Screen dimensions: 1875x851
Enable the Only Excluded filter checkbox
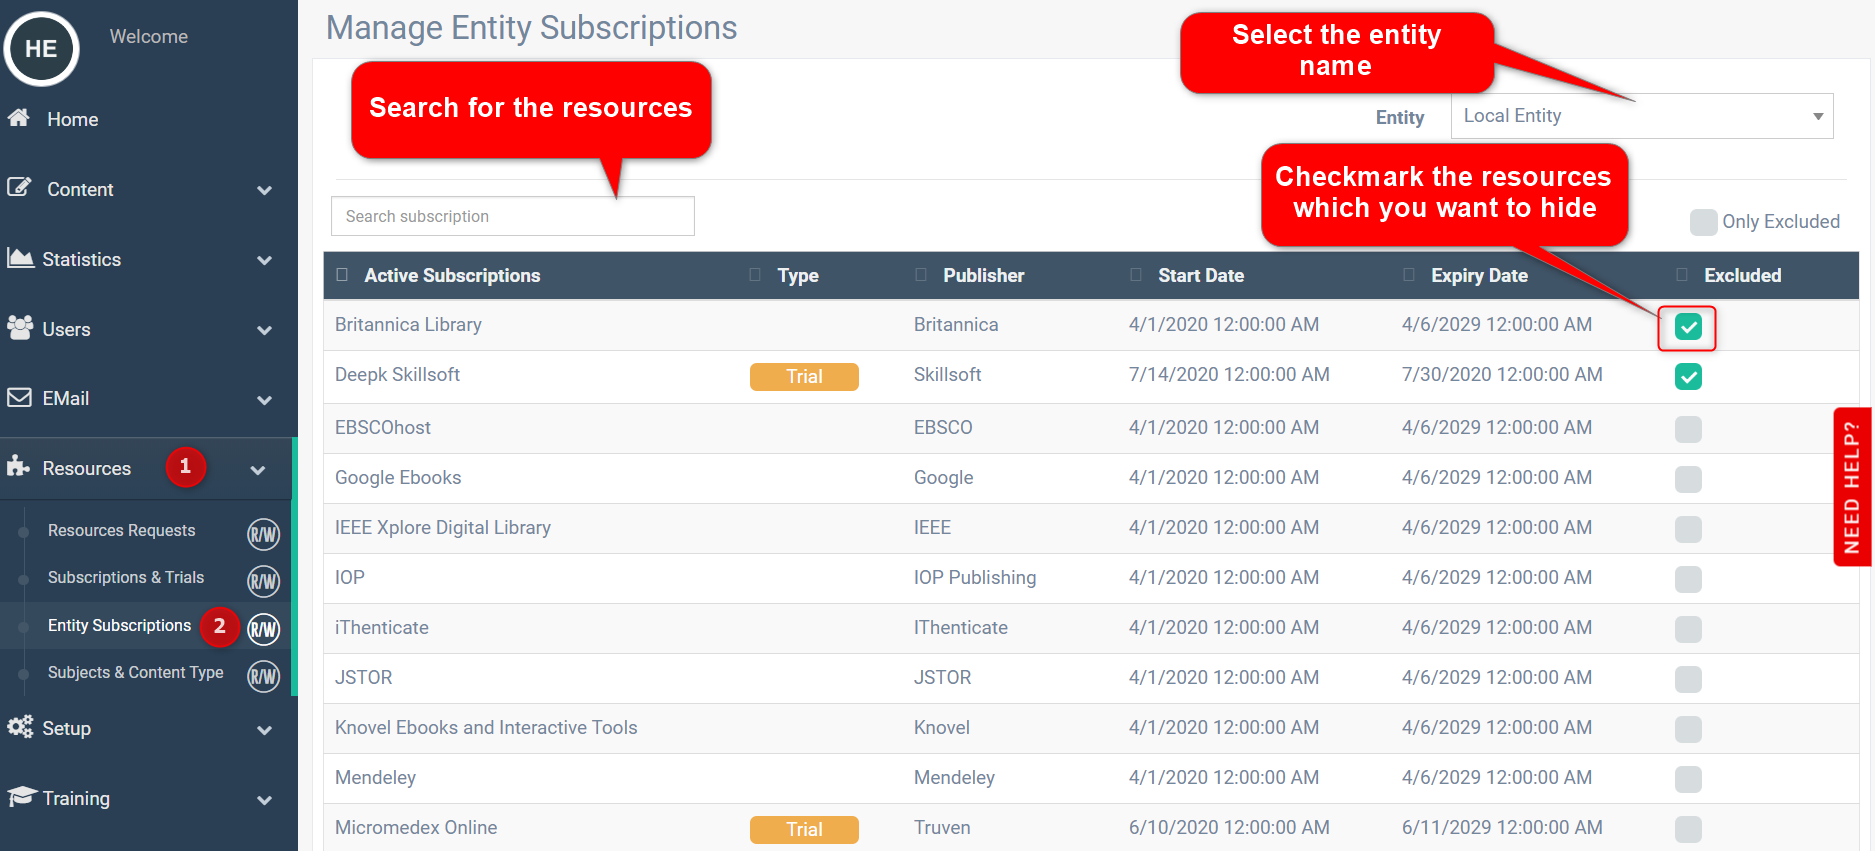click(1703, 222)
